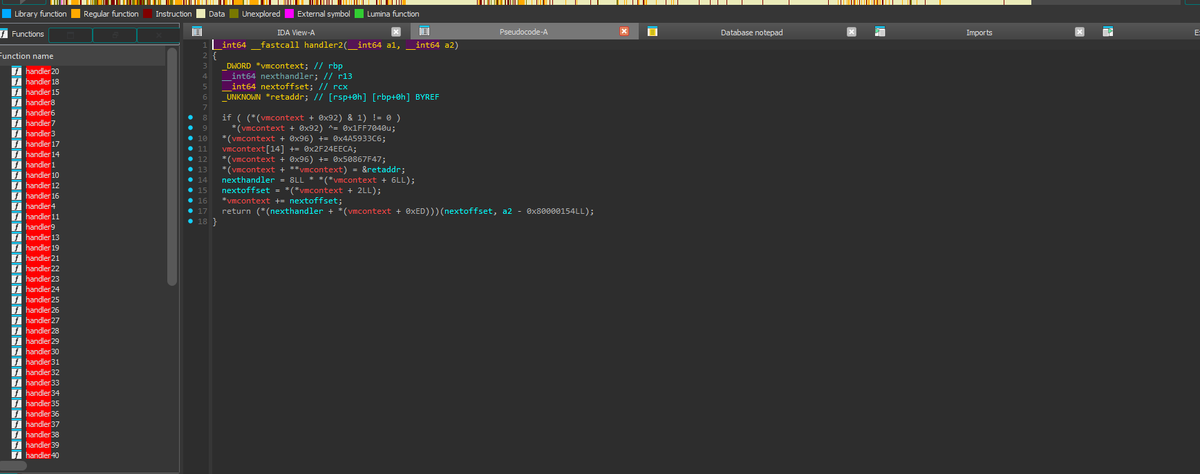The image size is (1200, 474).
Task: Switch to the IDA View-A tab
Action: (x=295, y=33)
